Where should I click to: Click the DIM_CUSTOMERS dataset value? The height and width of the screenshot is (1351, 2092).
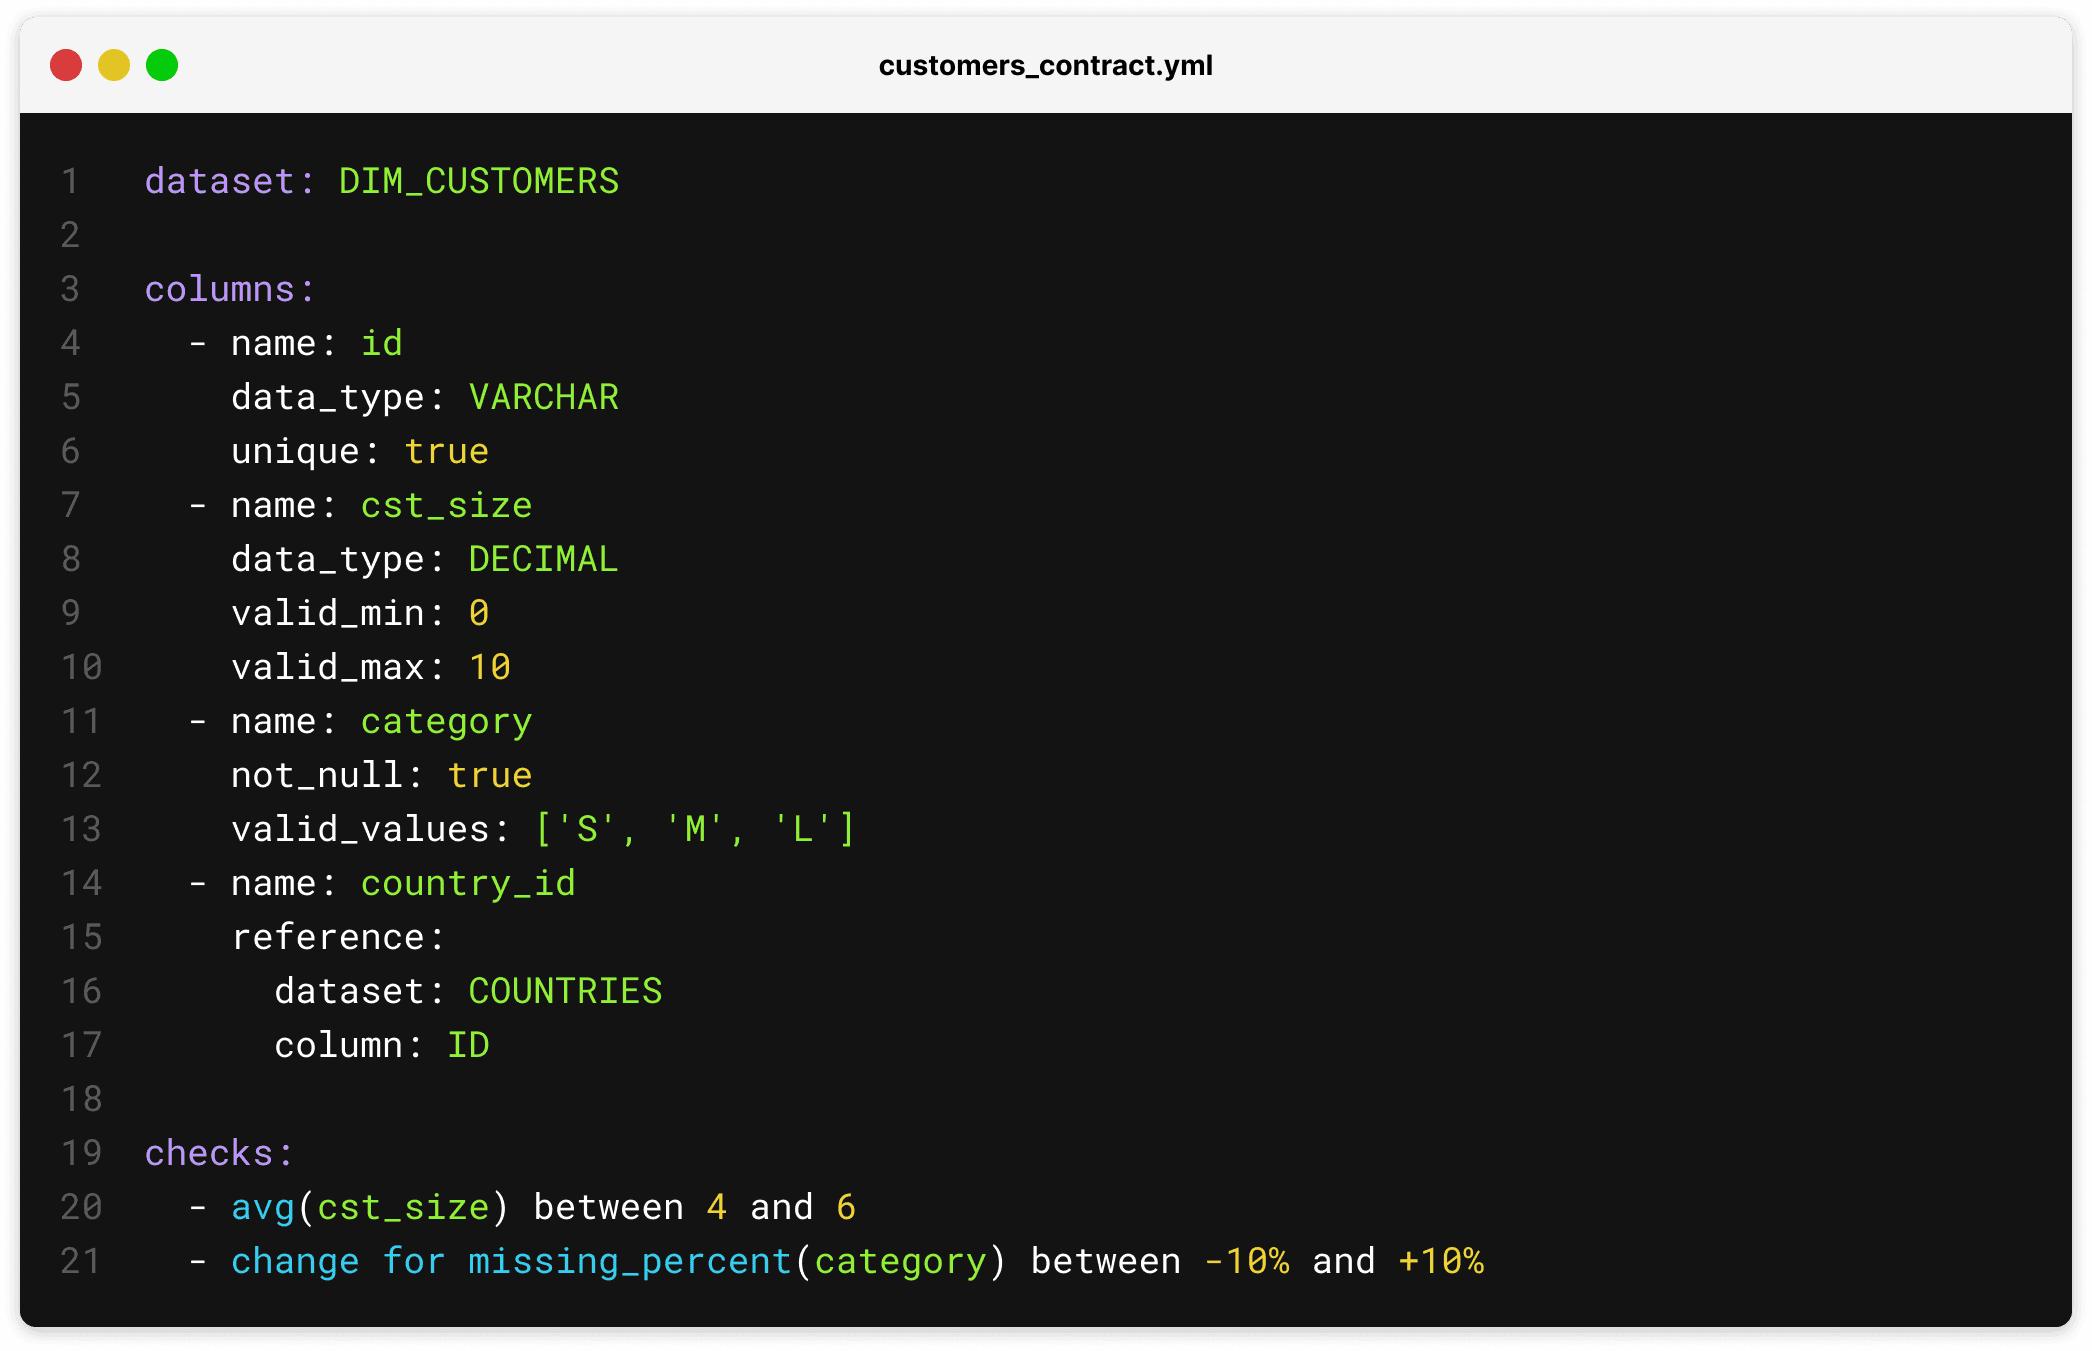(x=479, y=181)
